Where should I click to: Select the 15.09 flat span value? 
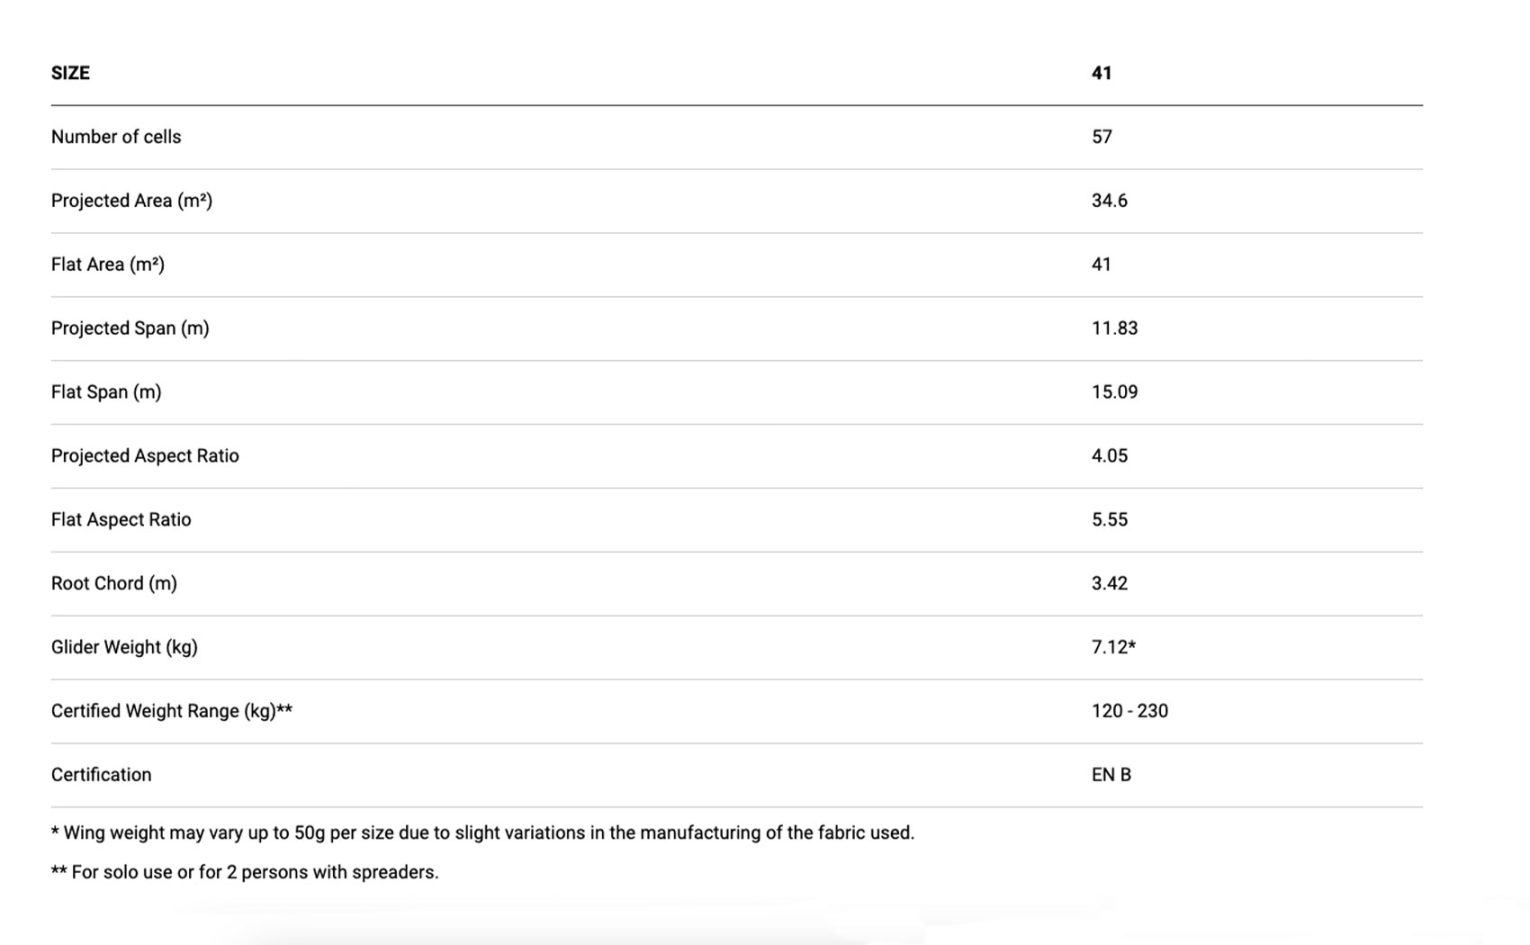[x=1114, y=392]
